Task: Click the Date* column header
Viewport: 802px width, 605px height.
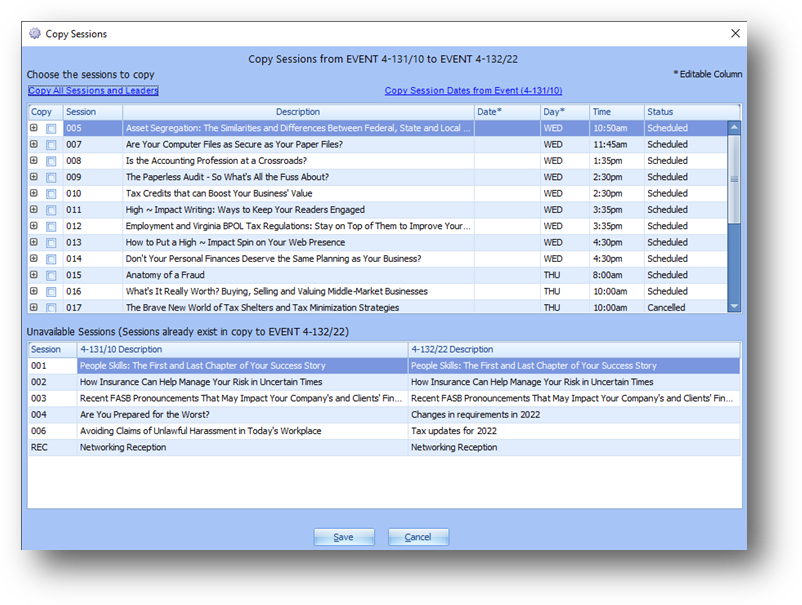Action: 507,112
